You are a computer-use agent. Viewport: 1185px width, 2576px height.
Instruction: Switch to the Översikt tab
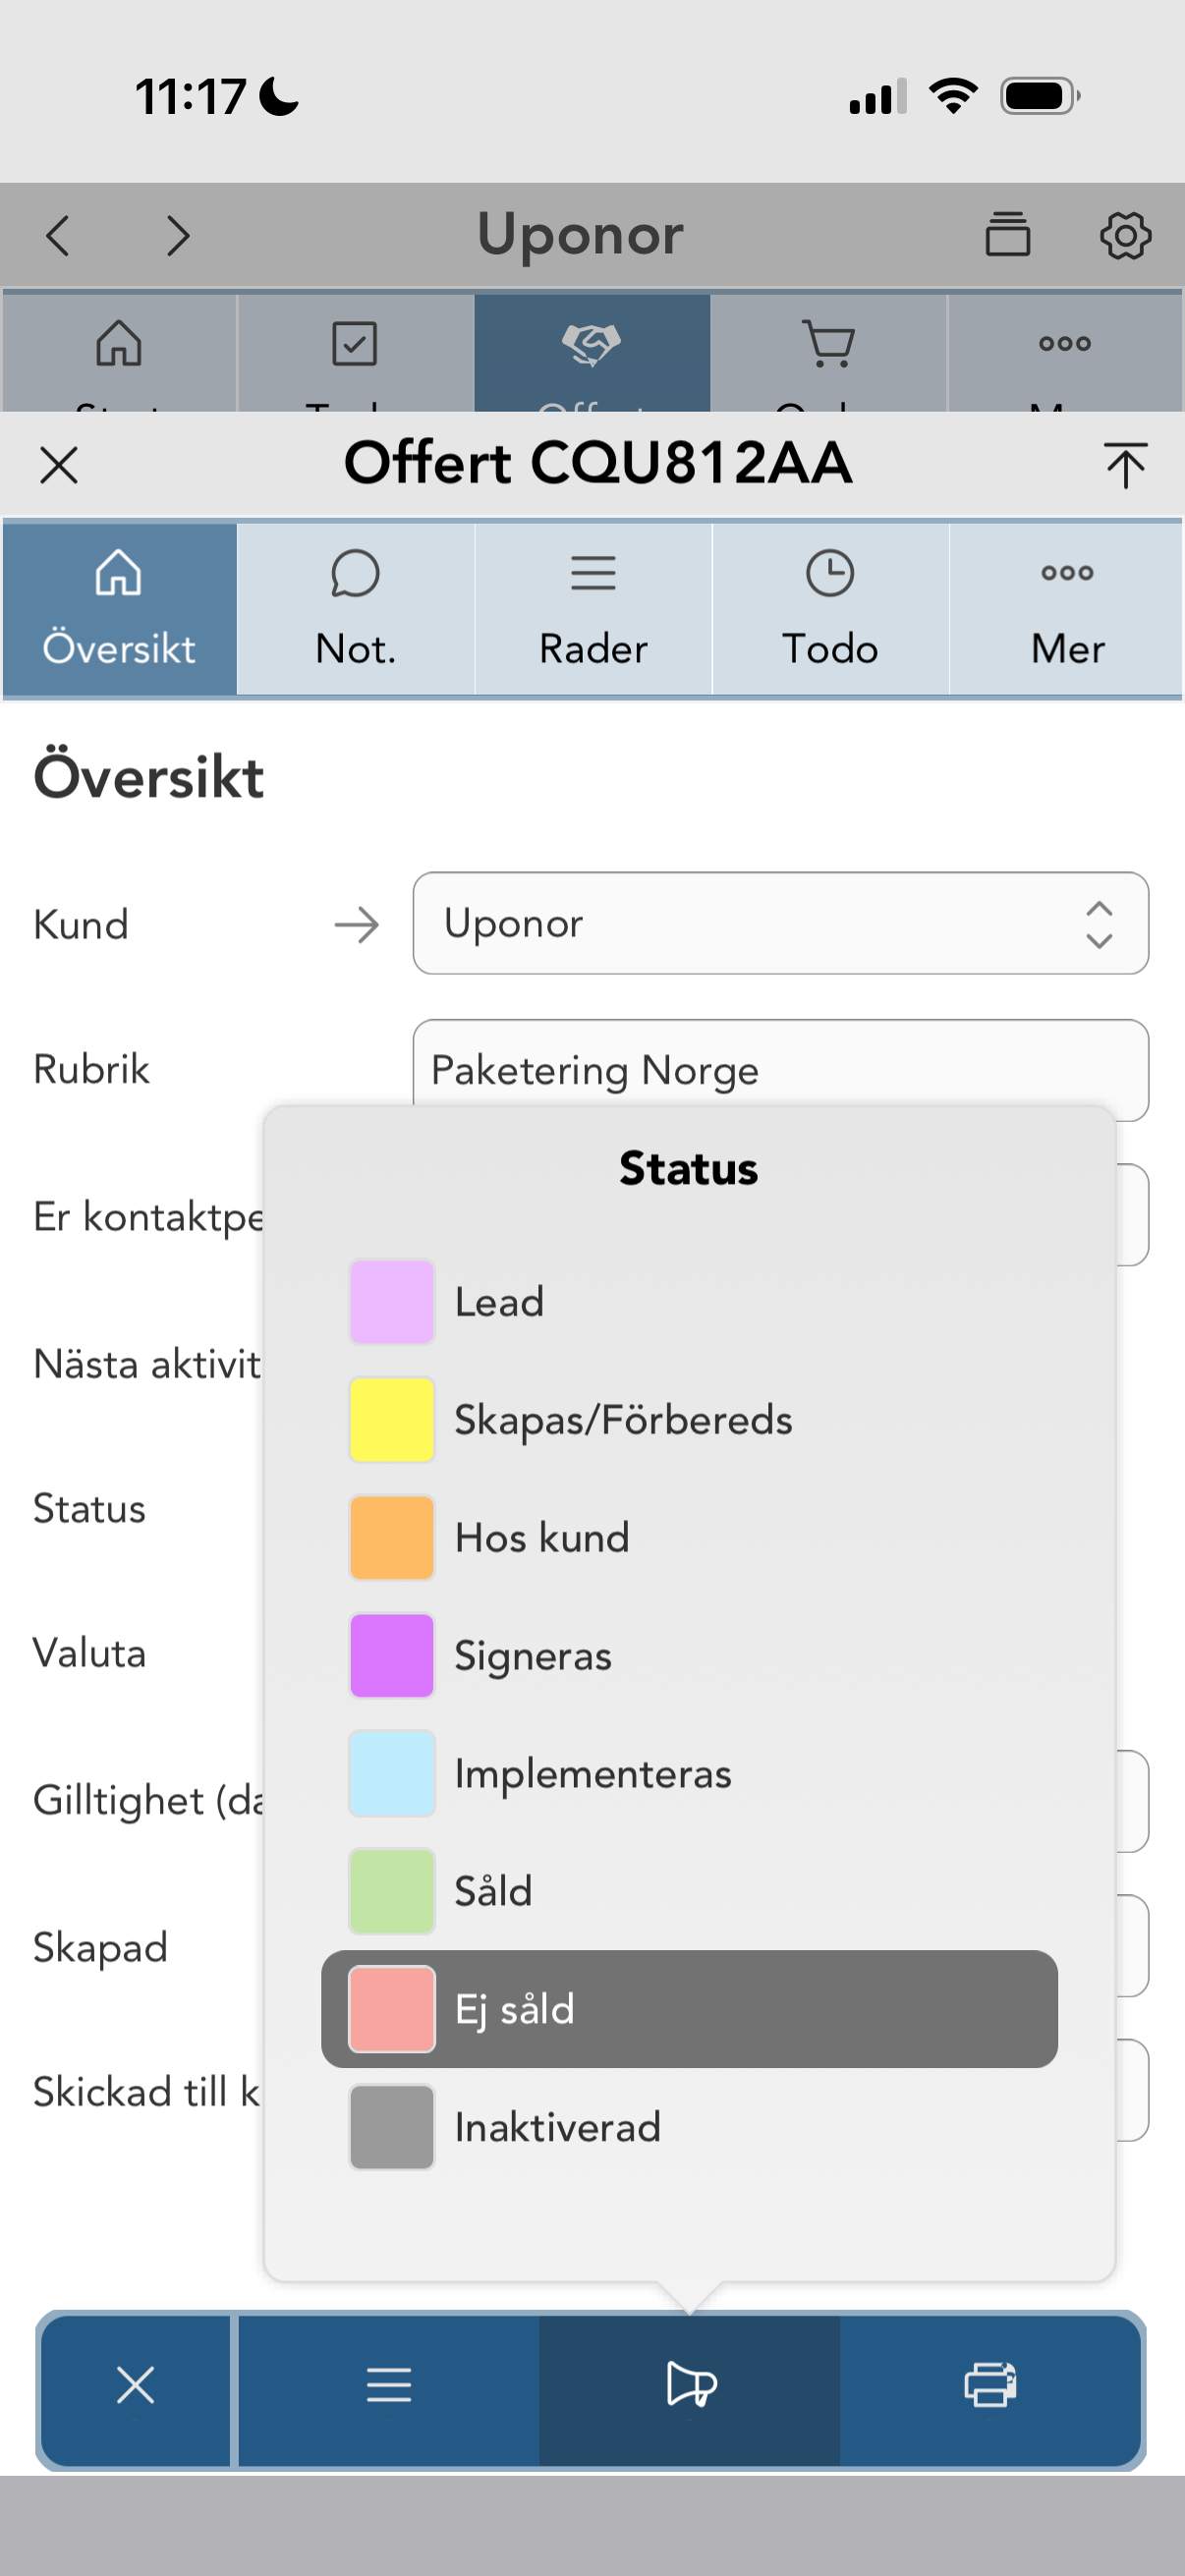119,608
